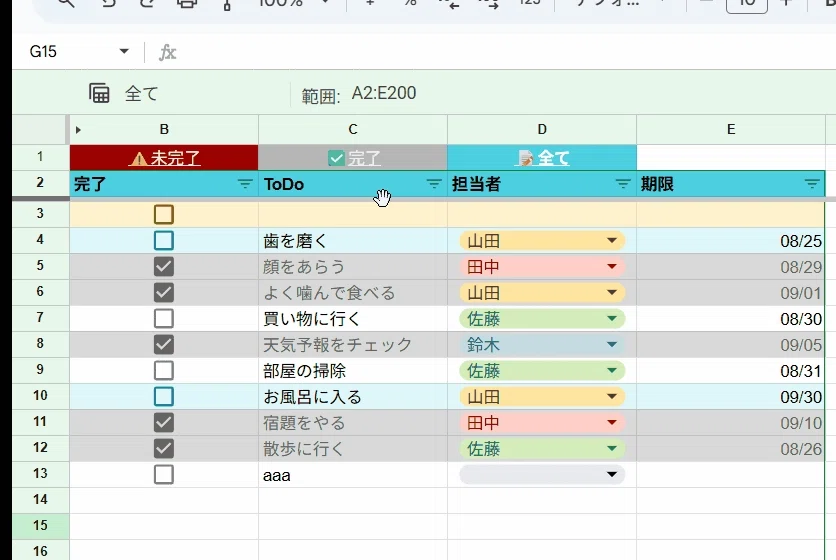Open 山田 assignee dropdown for 歯を磨く
The image size is (836, 560).
[612, 241]
